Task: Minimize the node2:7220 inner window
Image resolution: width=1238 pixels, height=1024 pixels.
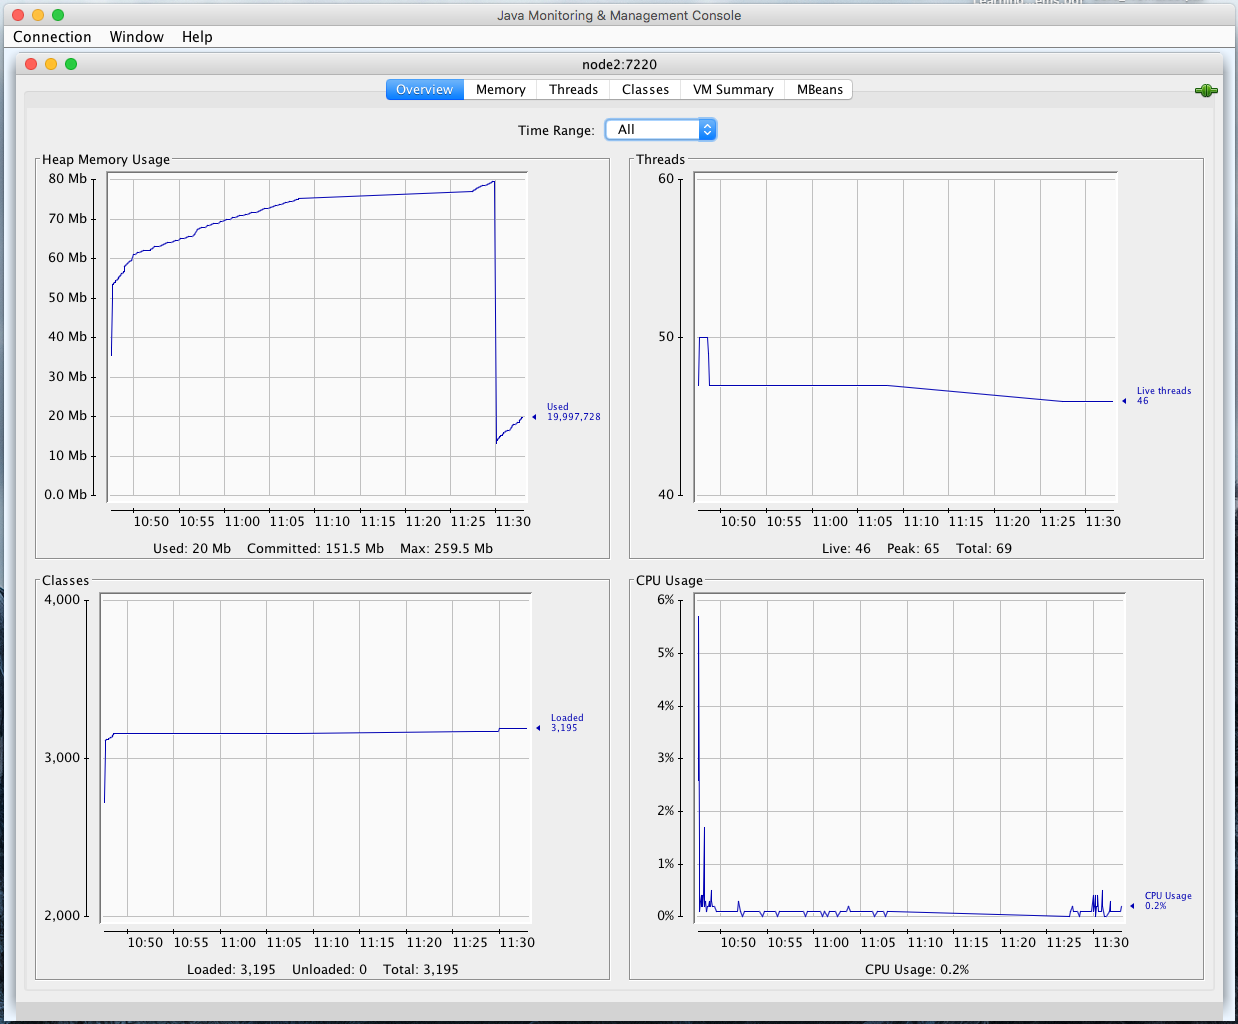Action: coord(51,64)
